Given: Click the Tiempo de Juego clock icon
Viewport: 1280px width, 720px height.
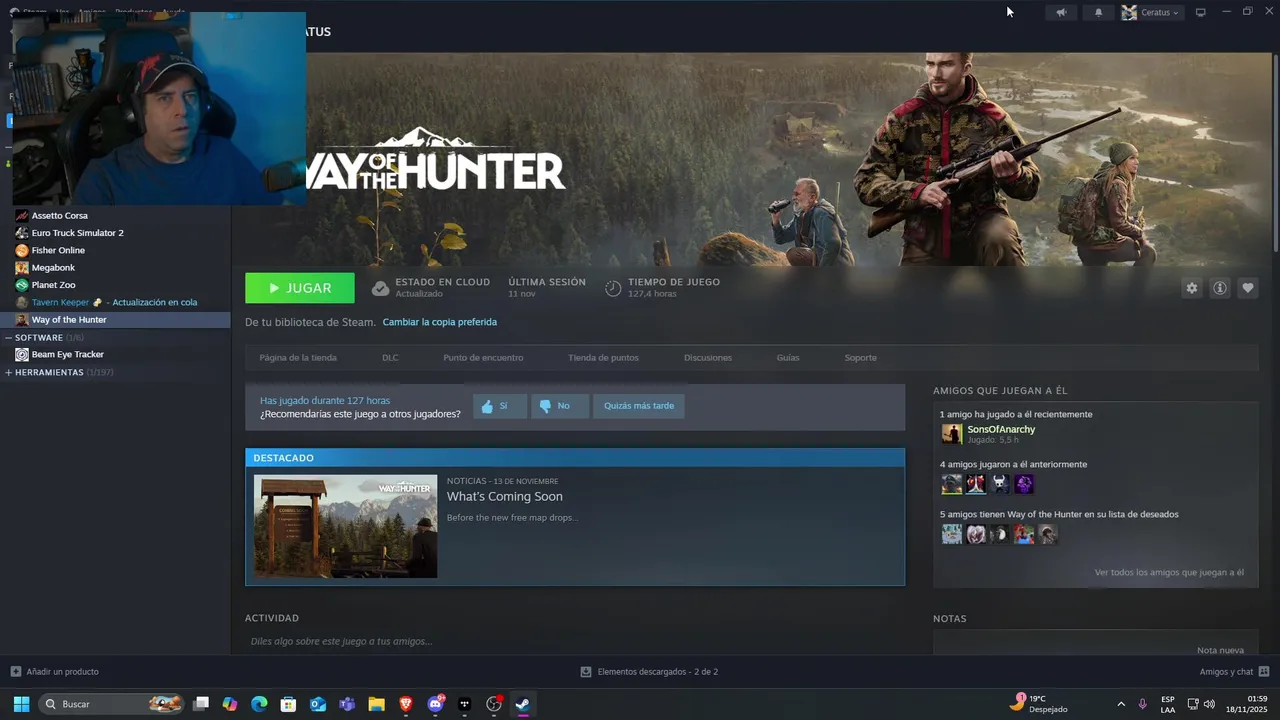Looking at the screenshot, I should tap(613, 289).
